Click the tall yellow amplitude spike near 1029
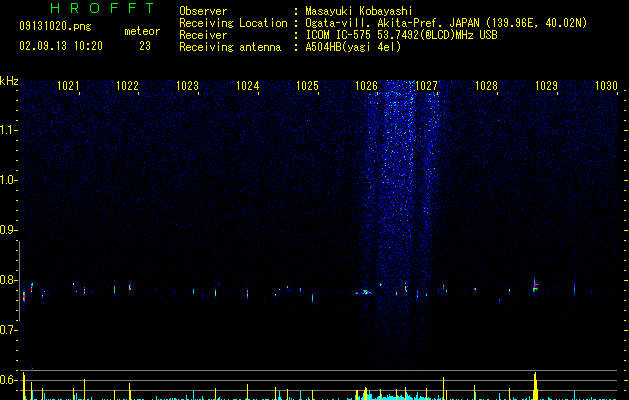This screenshot has height=400, width=629. coord(535,386)
